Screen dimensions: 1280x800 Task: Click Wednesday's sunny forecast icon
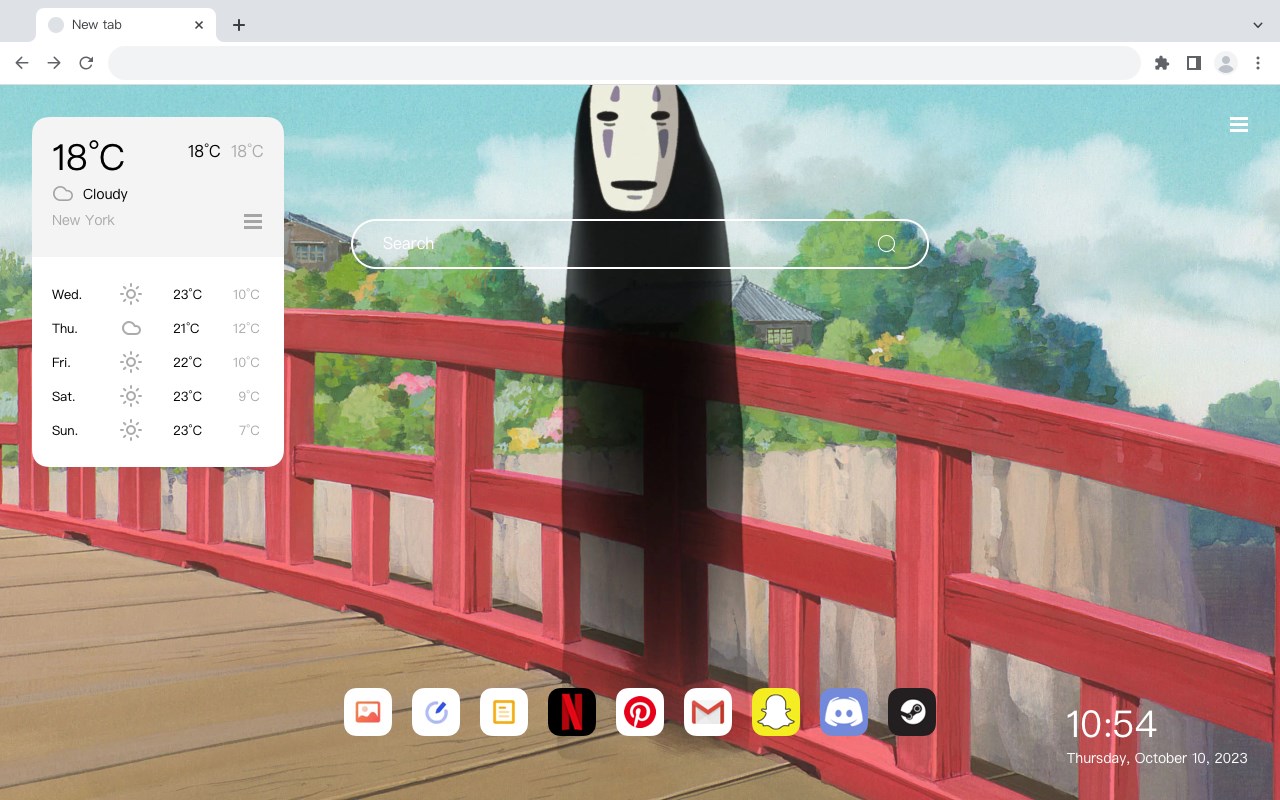pos(131,294)
